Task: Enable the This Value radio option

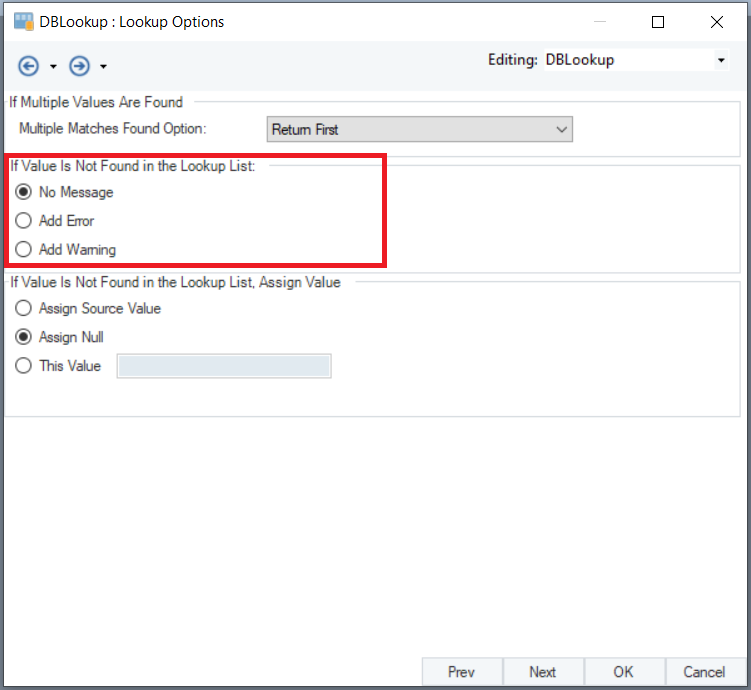Action: pyautogui.click(x=24, y=366)
